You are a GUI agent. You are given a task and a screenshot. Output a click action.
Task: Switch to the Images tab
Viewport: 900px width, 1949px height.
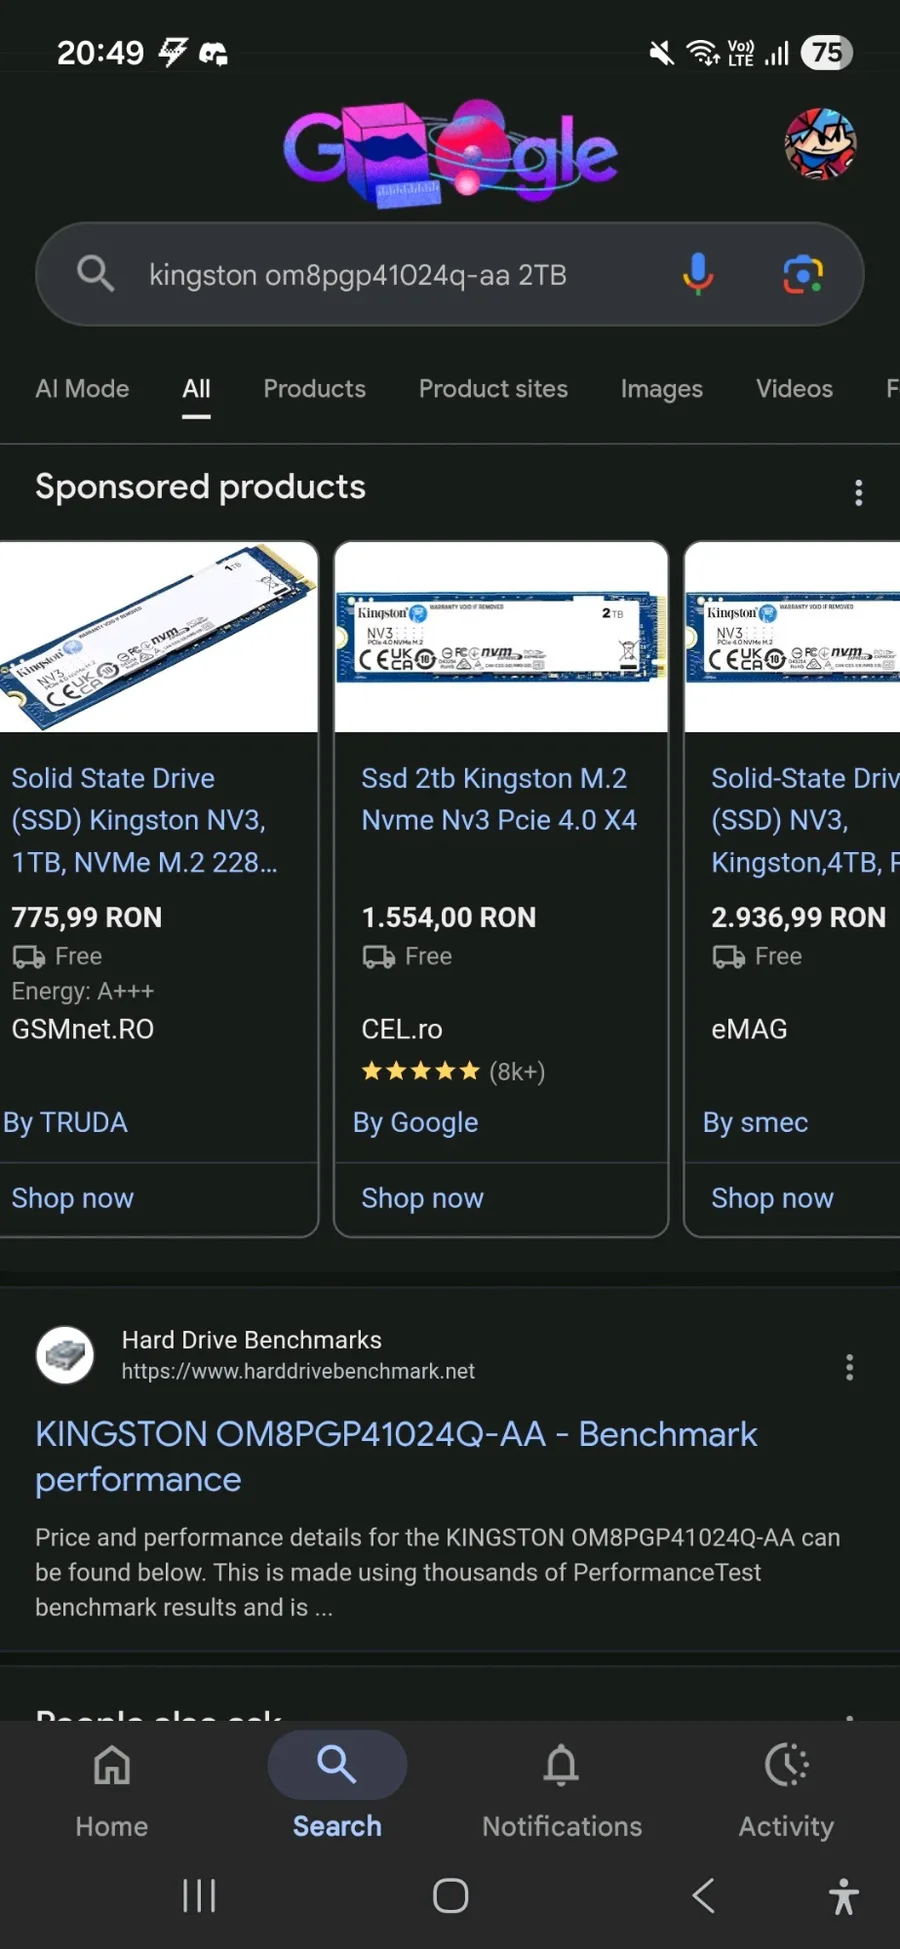pyautogui.click(x=661, y=389)
